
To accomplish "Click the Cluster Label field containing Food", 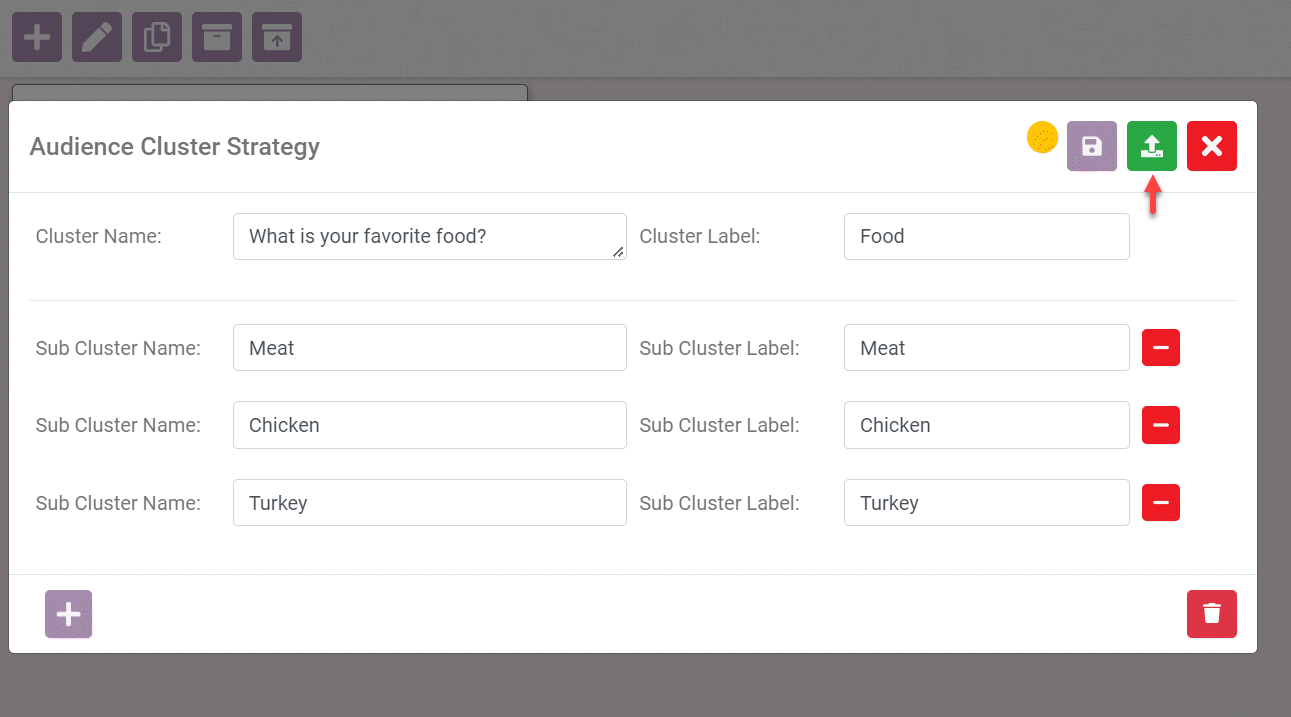I will point(986,236).
